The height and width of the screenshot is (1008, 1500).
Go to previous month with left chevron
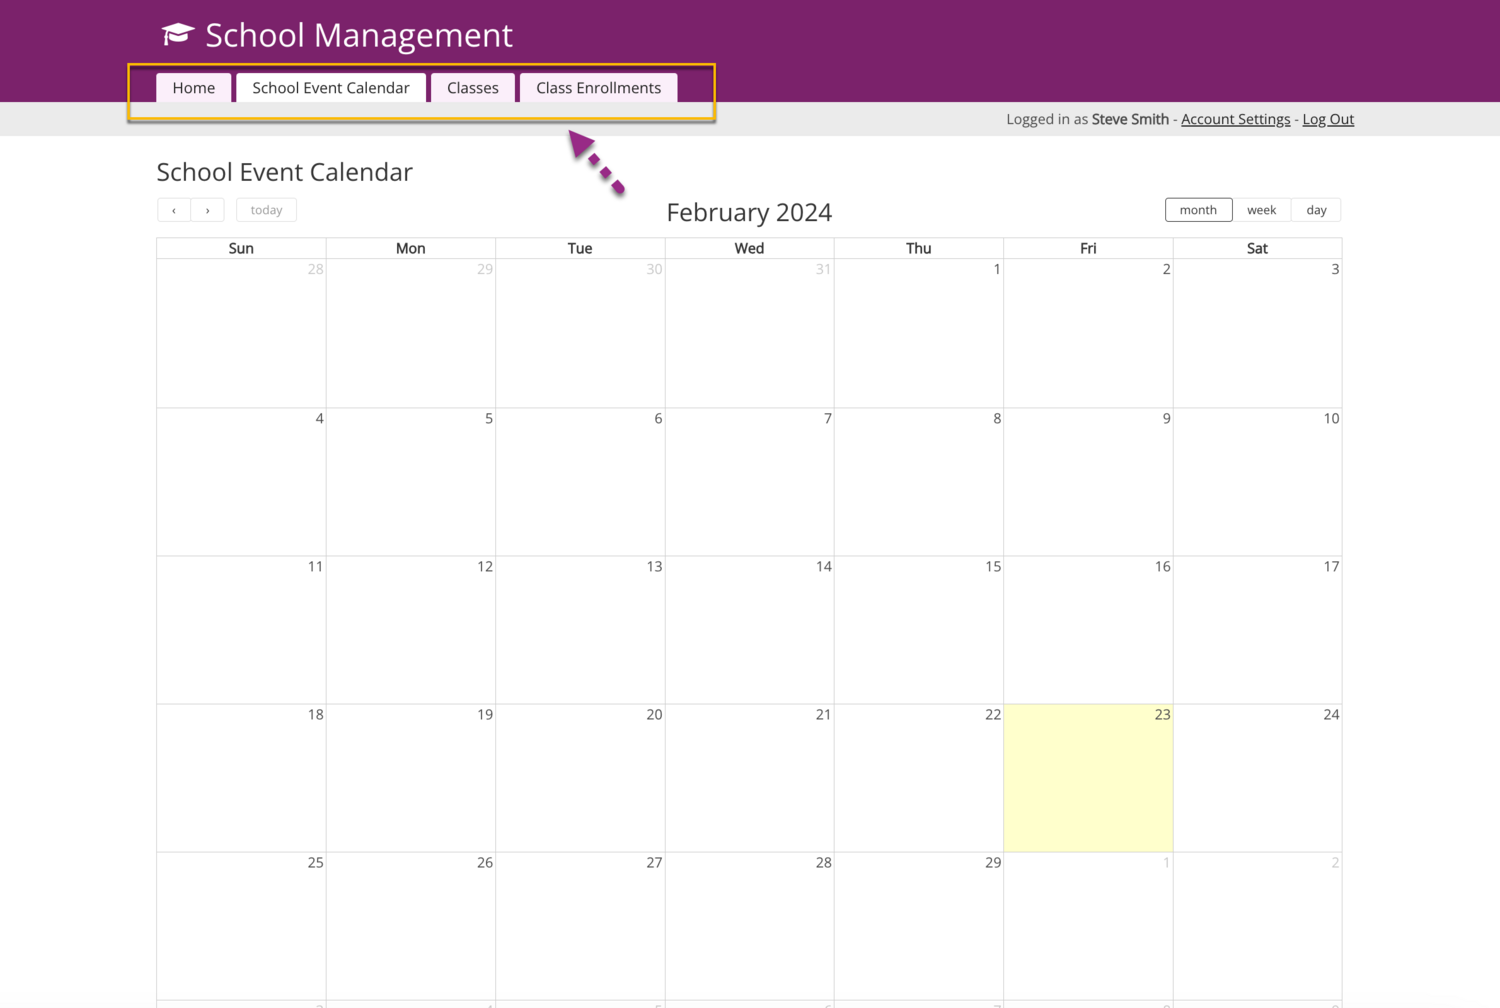[174, 210]
